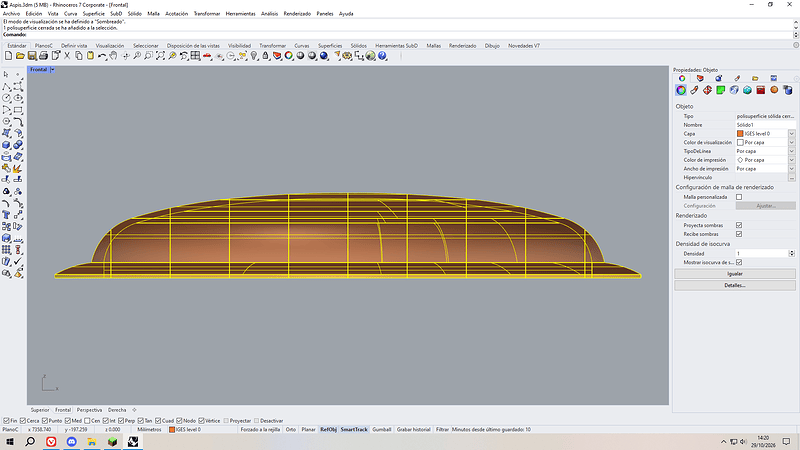
Task: Create a new file with the New icon
Action: (x=9, y=56)
